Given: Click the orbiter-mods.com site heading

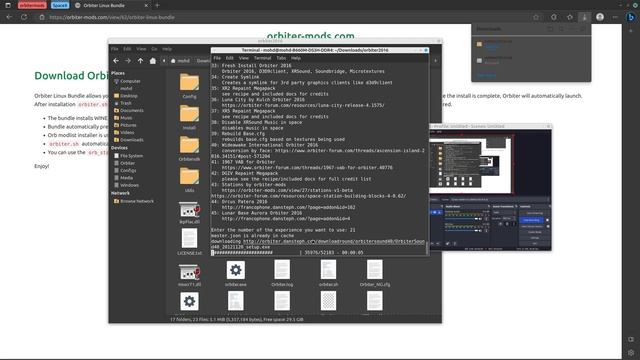Looking at the screenshot, I should coord(311,36).
